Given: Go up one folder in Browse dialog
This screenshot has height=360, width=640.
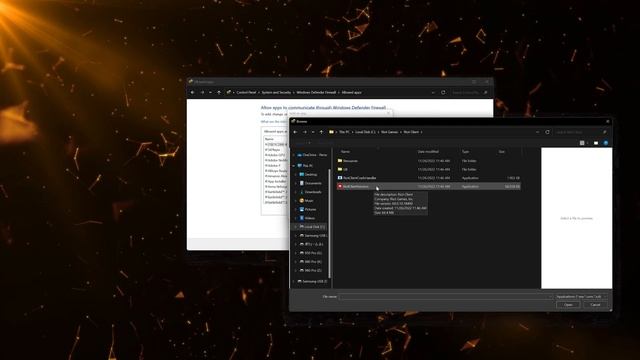Looking at the screenshot, I should 321,132.
